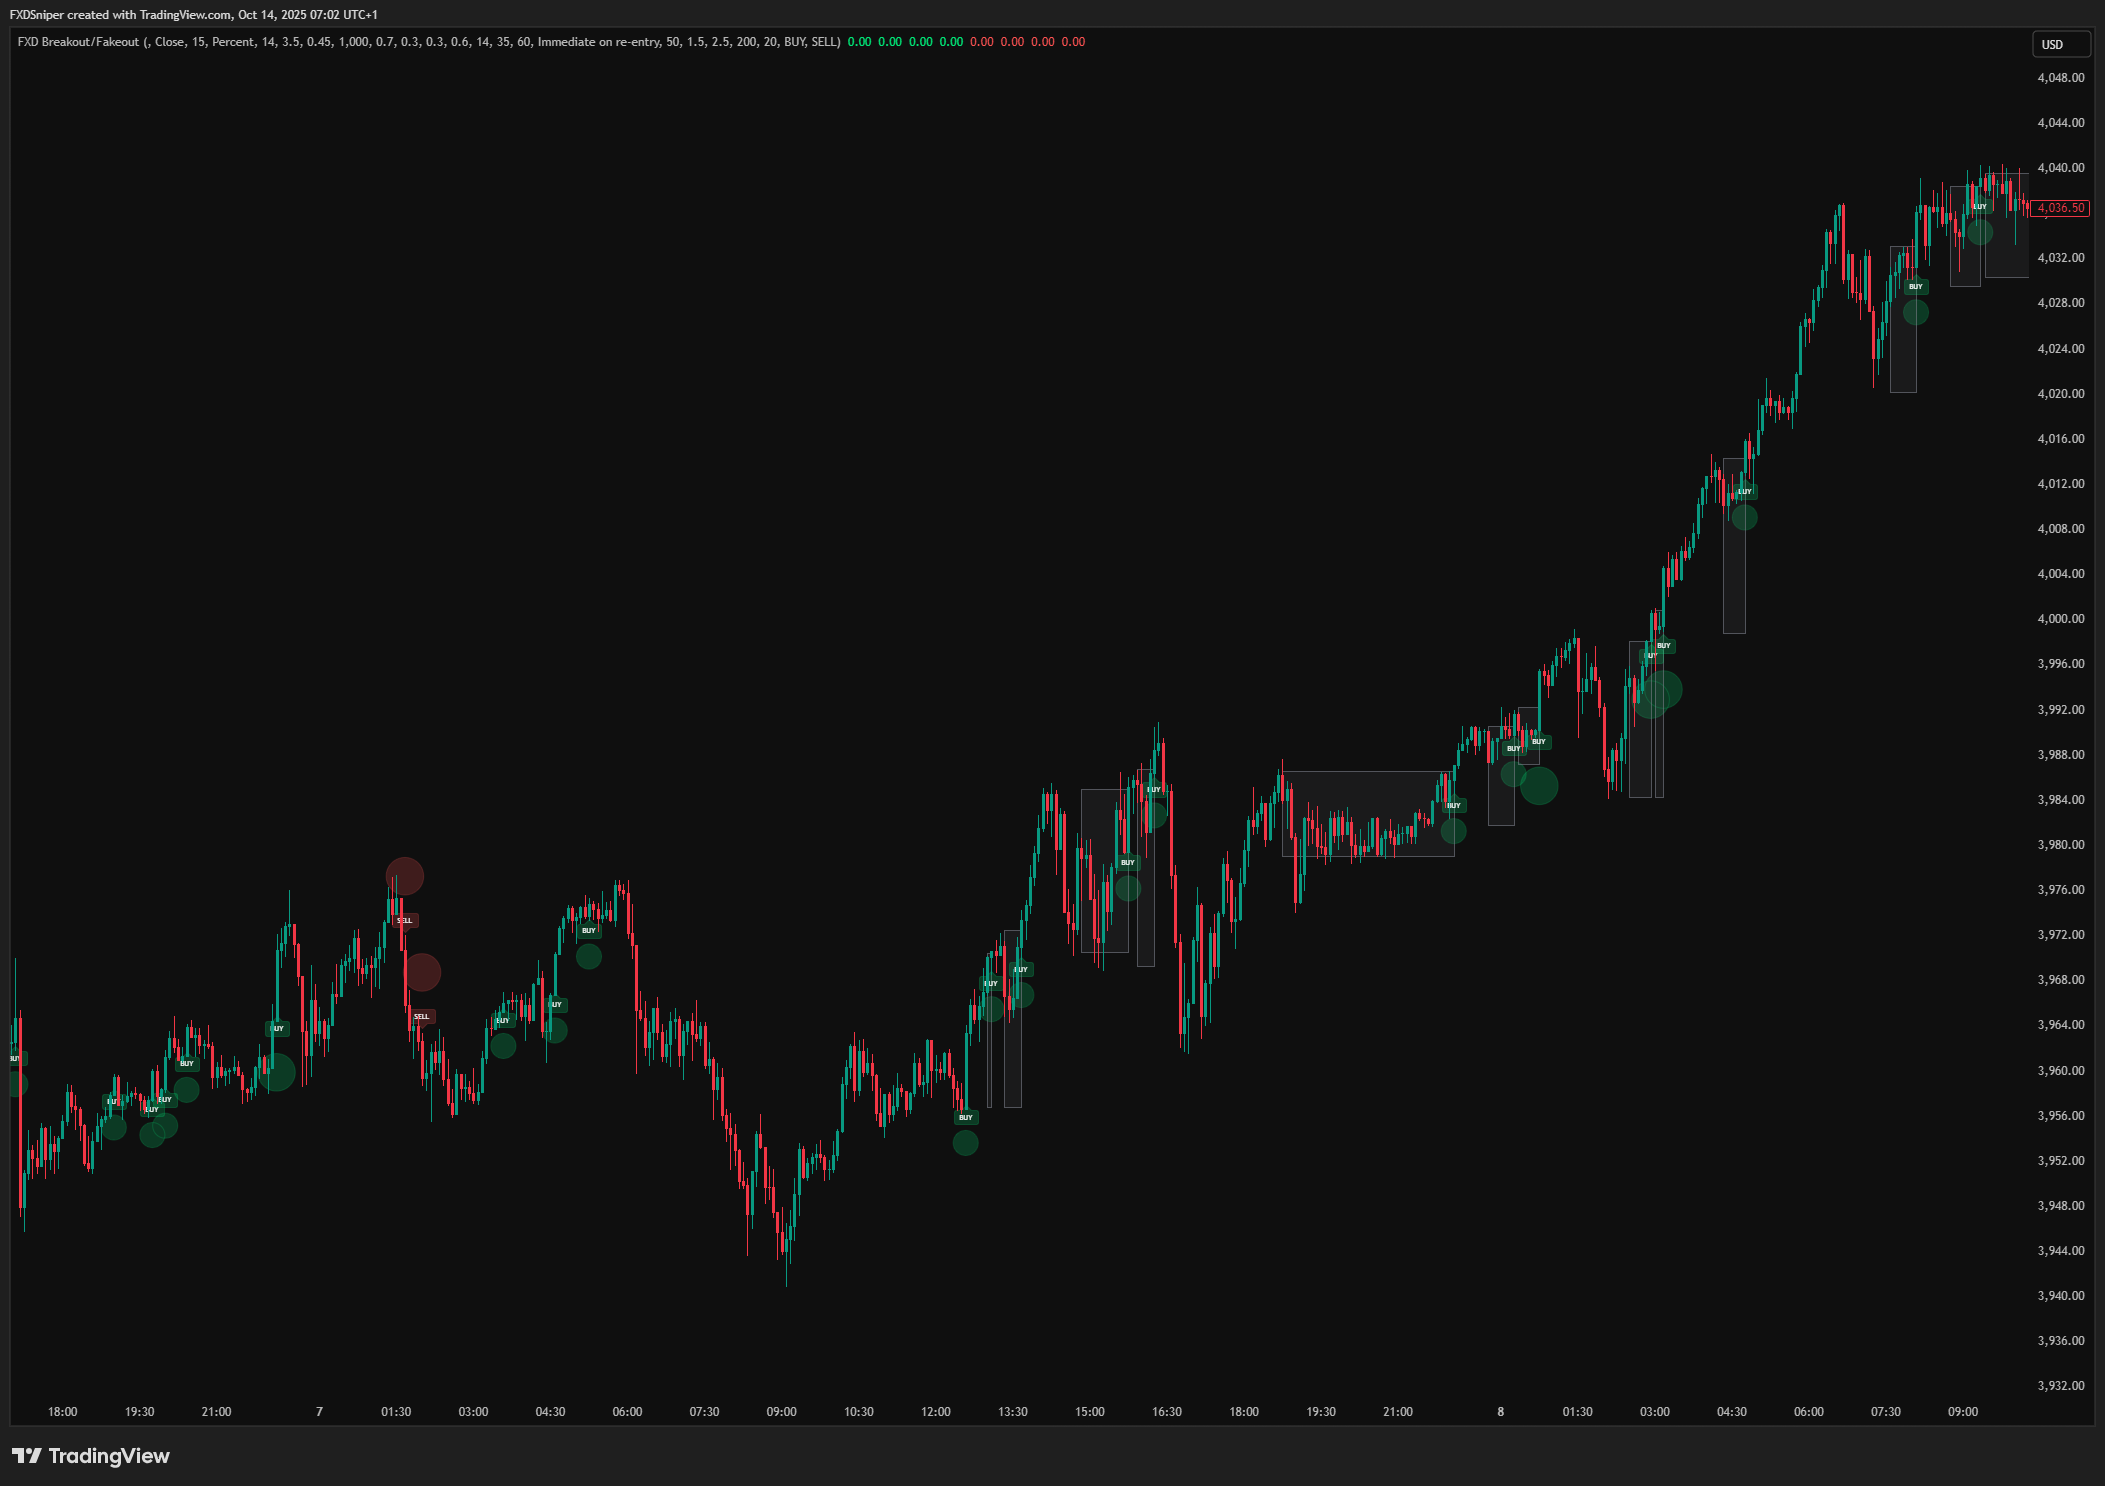This screenshot has height=1486, width=2105.
Task: Select the wide consolidation box around 19:30–21:00
Action: click(1368, 813)
